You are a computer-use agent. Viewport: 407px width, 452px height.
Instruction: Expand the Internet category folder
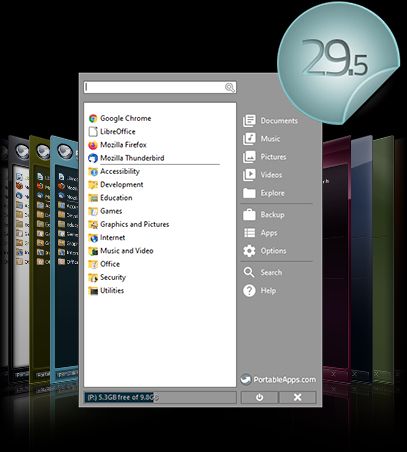point(107,238)
